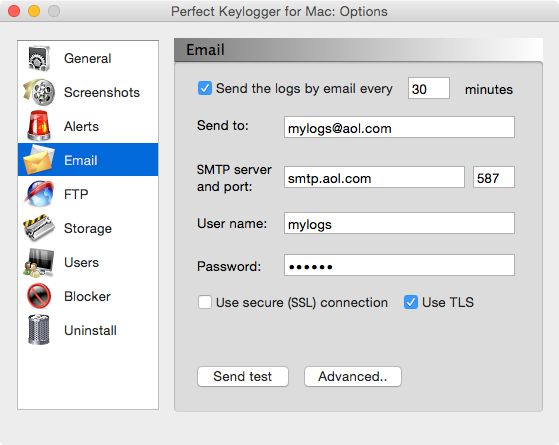The image size is (559, 445).
Task: Open General settings via the gear icon
Action: point(39,58)
